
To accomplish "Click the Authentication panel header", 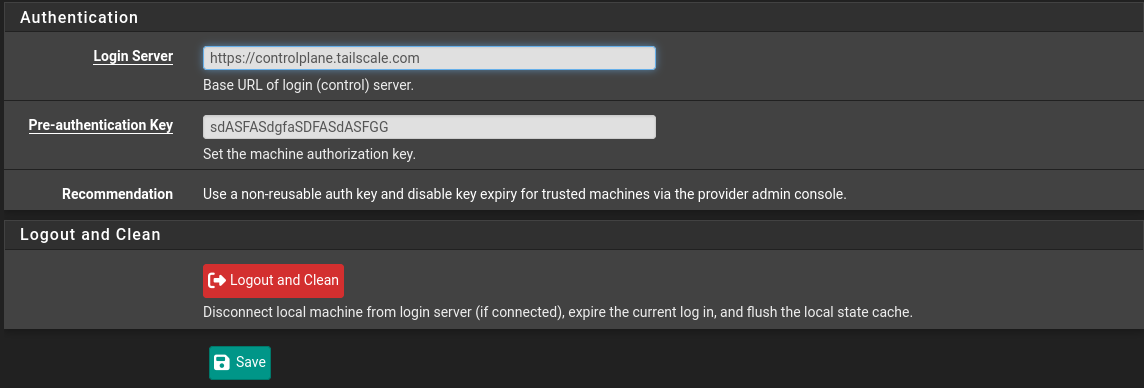I will click(x=572, y=18).
